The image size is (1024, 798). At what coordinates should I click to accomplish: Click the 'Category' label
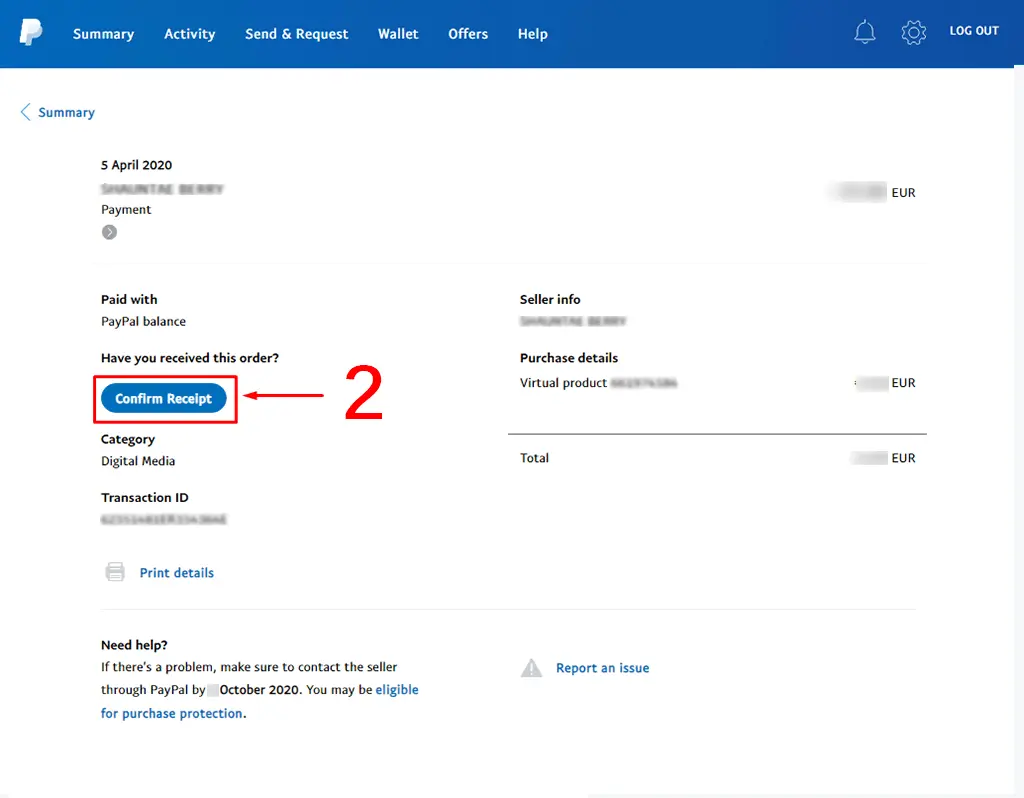127,439
